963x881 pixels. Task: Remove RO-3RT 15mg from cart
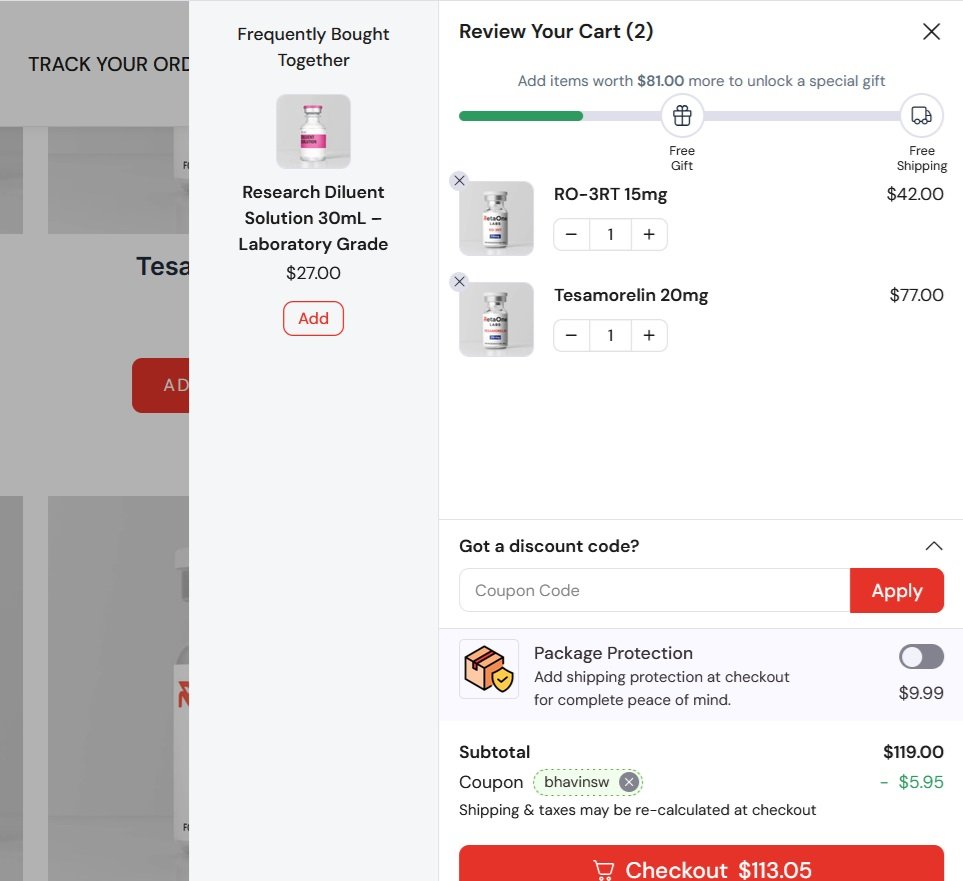point(459,181)
